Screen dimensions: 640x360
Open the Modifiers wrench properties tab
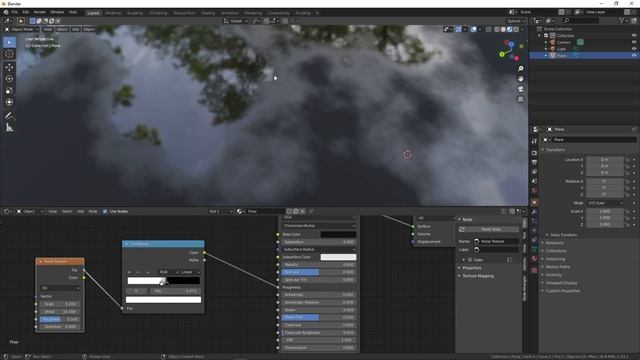click(x=534, y=212)
